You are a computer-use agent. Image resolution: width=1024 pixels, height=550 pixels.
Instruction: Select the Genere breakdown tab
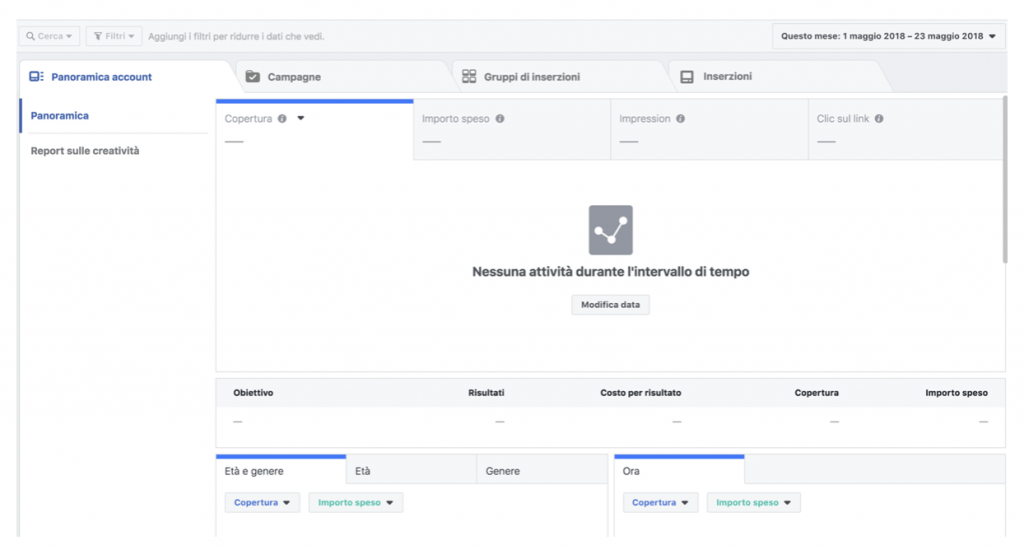[542, 470]
